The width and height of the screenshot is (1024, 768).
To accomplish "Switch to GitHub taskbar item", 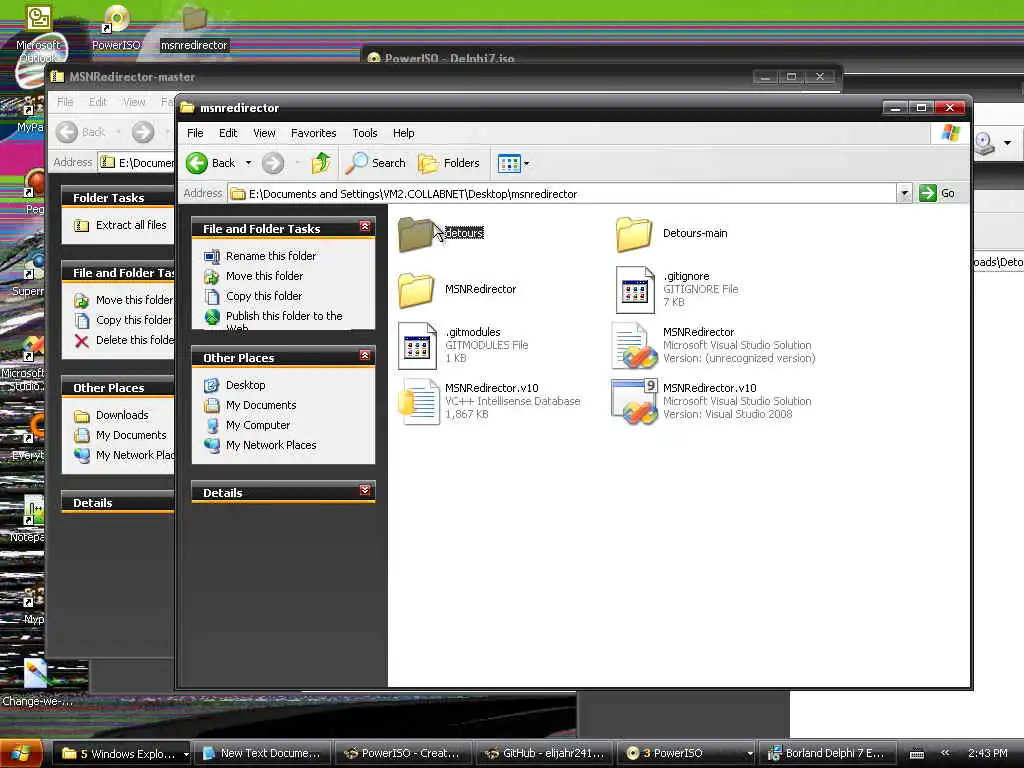I will coord(545,754).
